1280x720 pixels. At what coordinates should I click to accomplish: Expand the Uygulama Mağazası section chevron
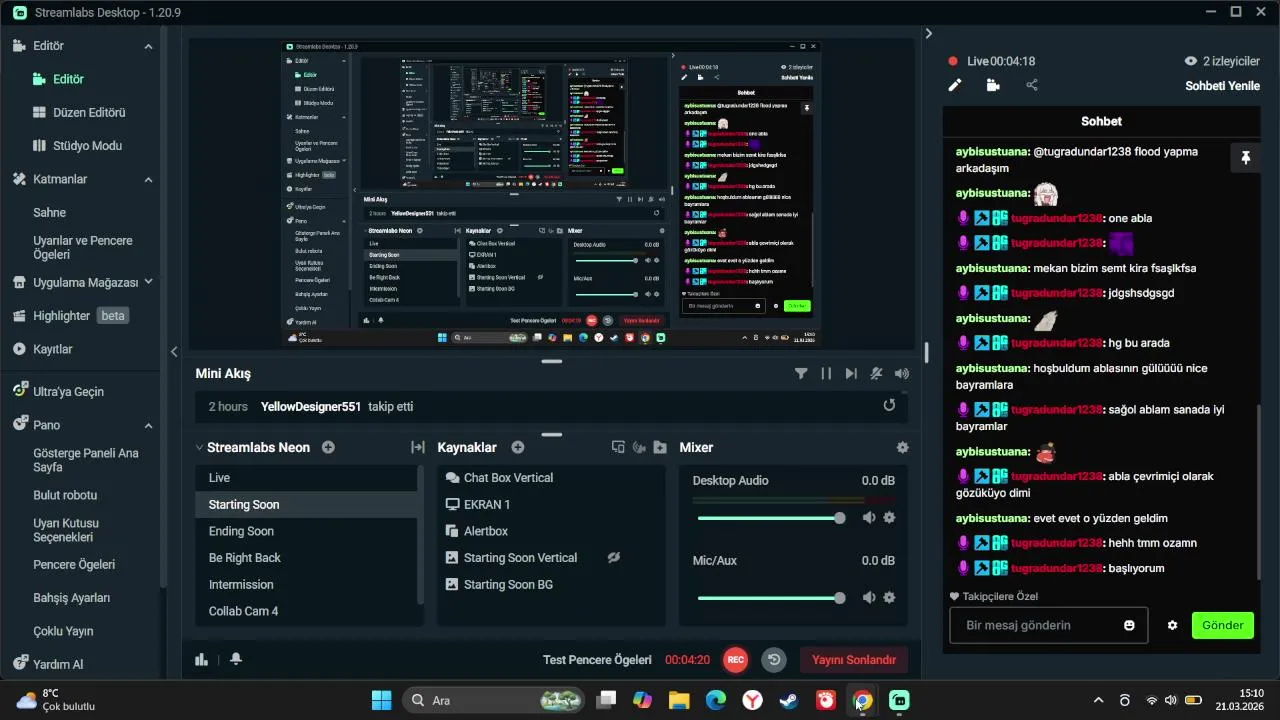click(148, 282)
